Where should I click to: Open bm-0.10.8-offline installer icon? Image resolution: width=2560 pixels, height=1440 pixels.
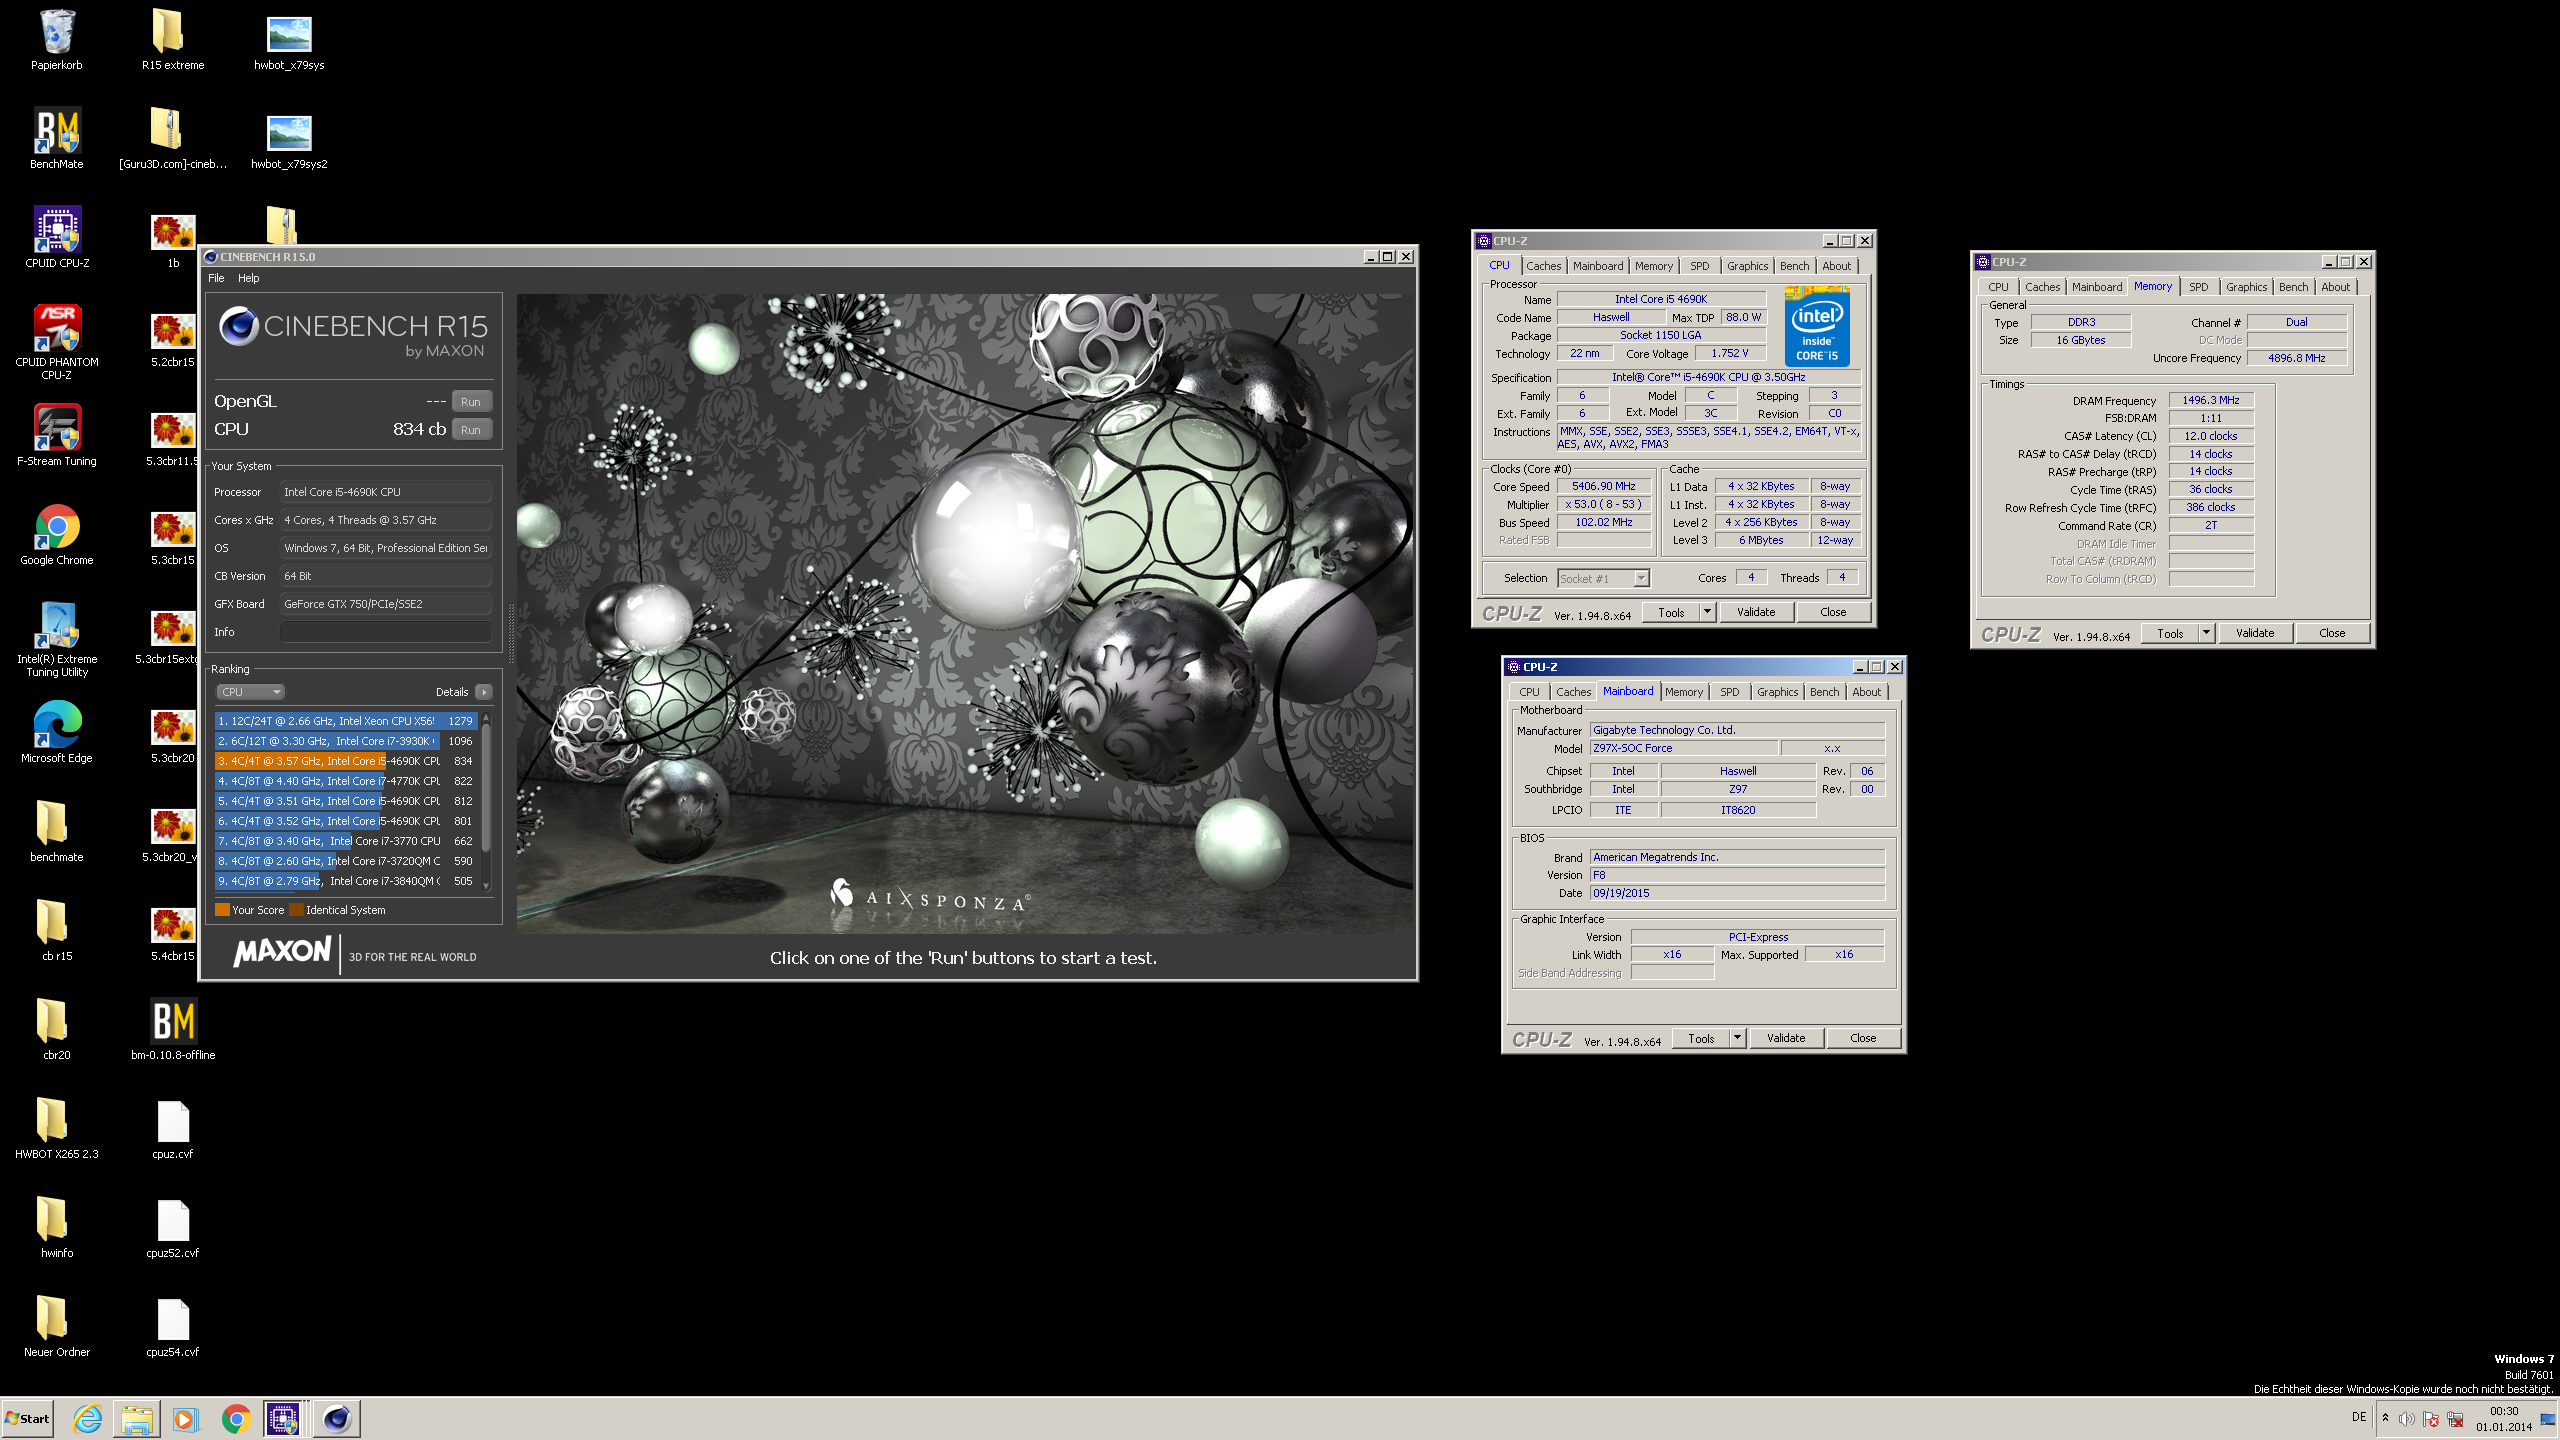(173, 1030)
